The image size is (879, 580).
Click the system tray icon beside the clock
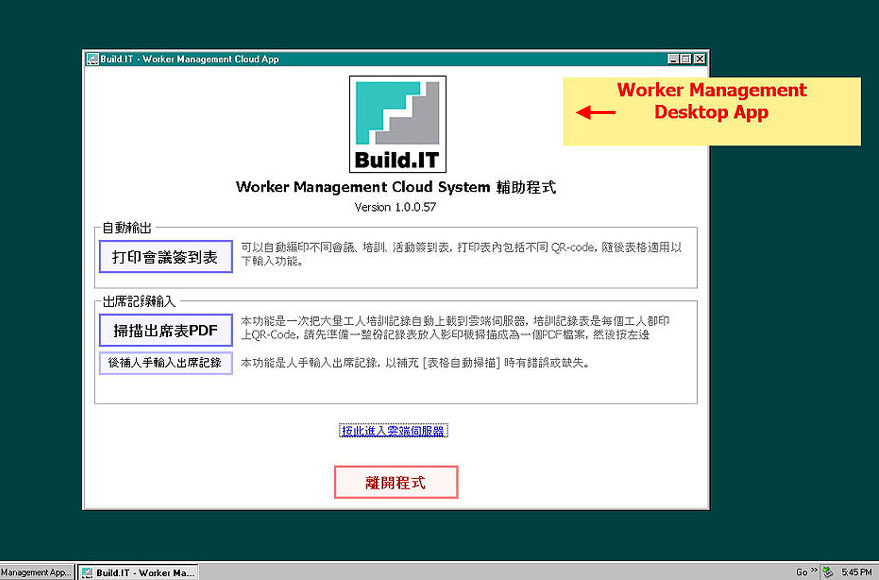pyautogui.click(x=827, y=572)
